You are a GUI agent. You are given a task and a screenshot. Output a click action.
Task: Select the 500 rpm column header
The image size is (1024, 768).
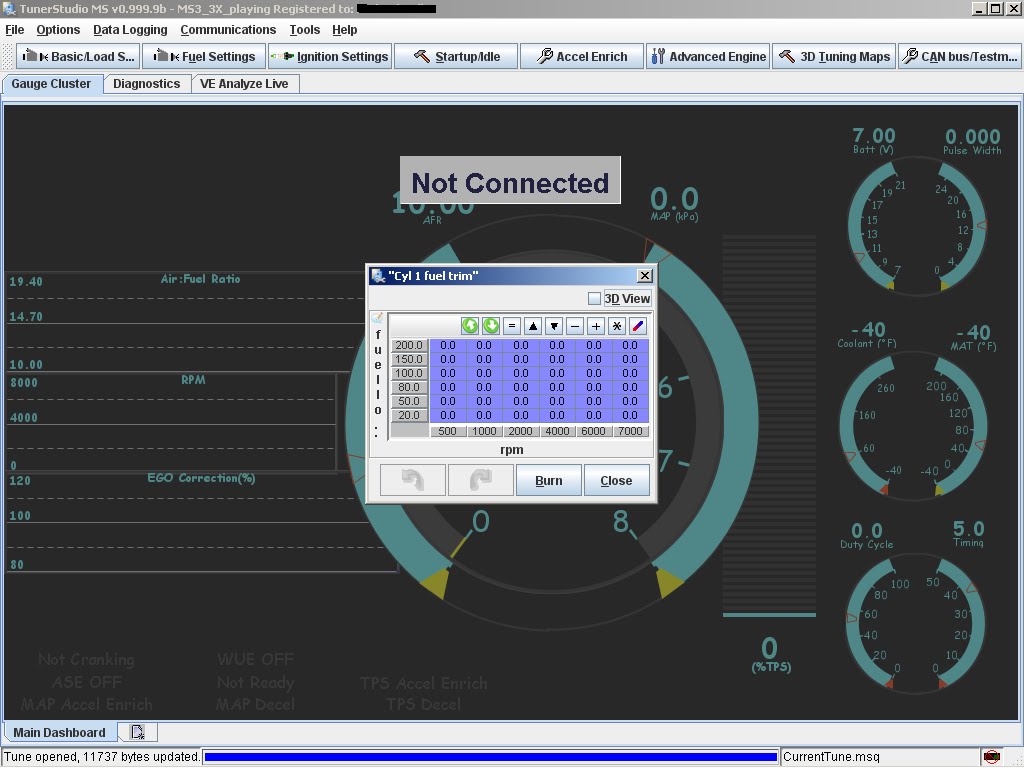(447, 431)
